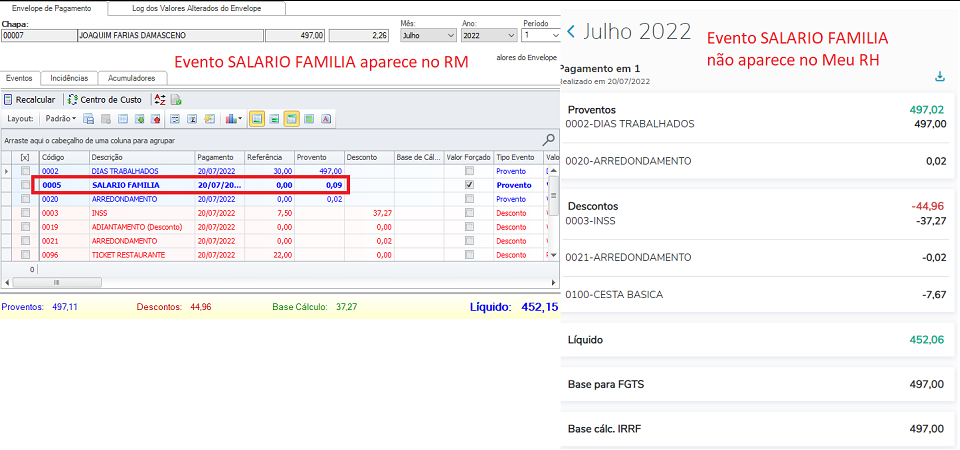Select the Incidências tab
This screenshot has height=450, width=960.
69,78
